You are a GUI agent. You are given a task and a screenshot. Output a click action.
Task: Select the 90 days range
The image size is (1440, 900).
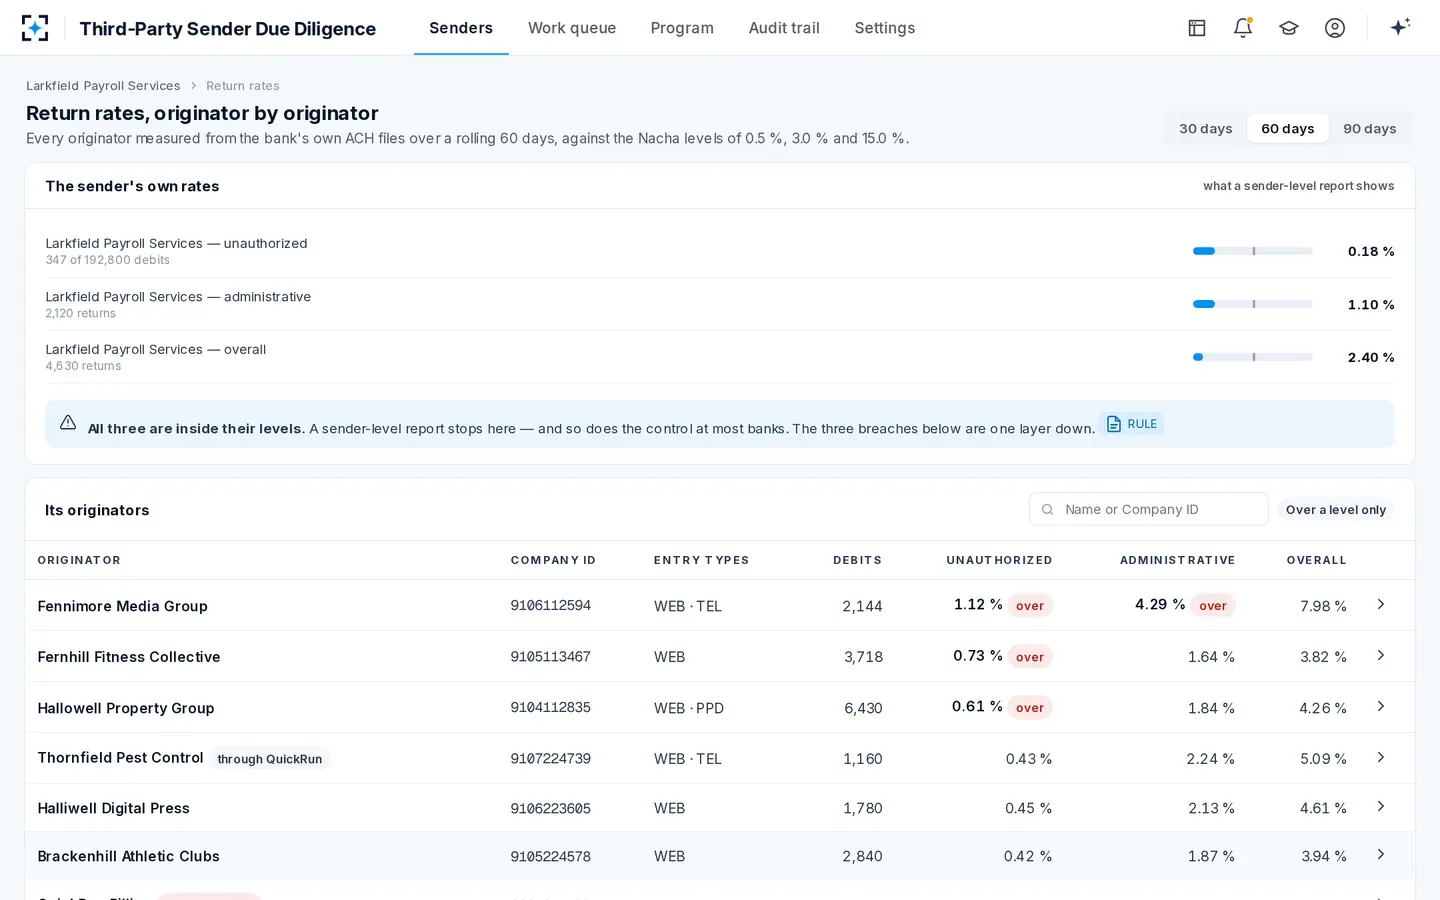tap(1370, 129)
